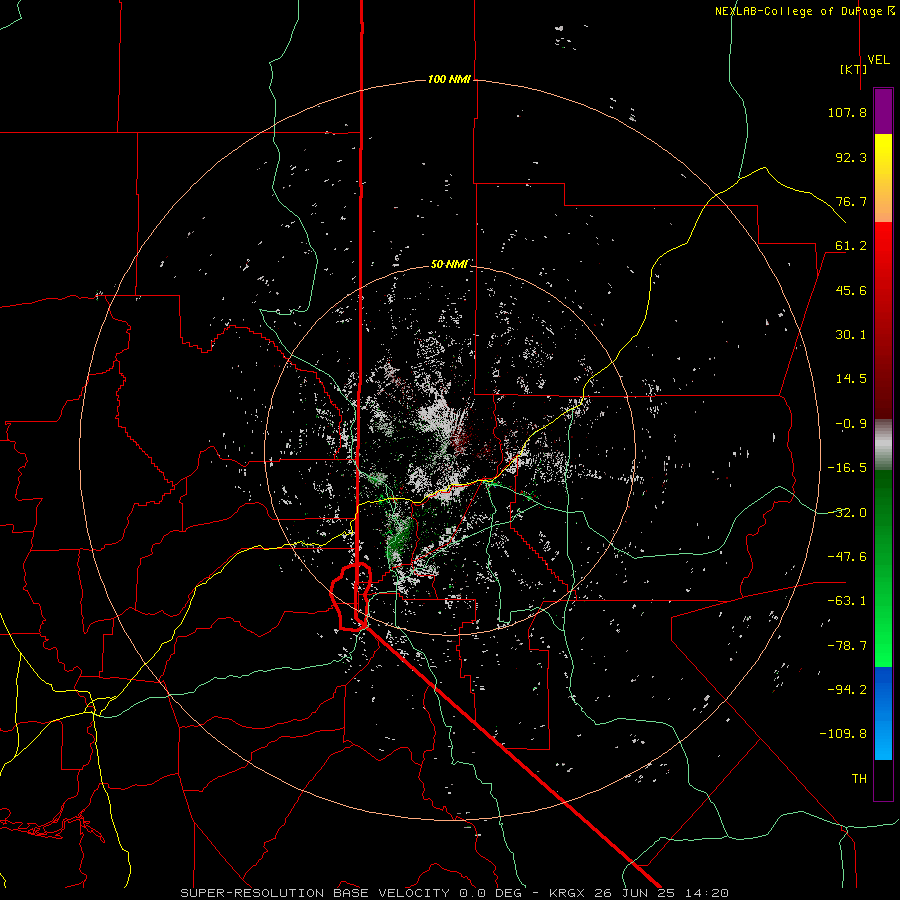Click the purple segment of color bar
900x900 pixels.
[x=883, y=111]
